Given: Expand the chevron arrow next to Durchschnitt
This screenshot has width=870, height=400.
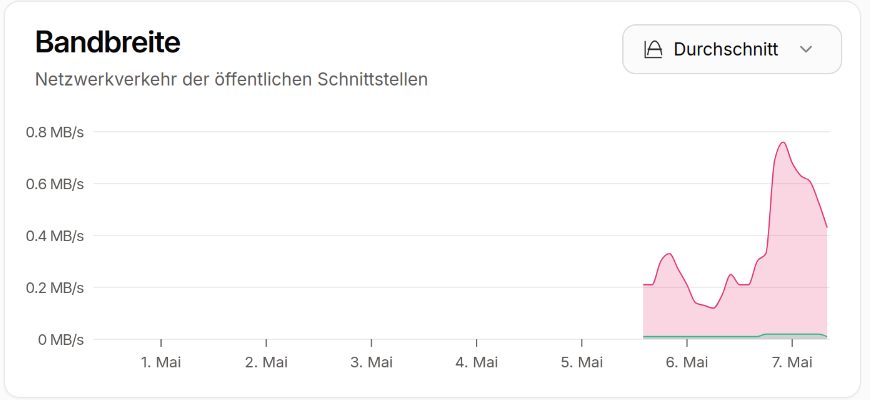Looking at the screenshot, I should pyautogui.click(x=806, y=49).
